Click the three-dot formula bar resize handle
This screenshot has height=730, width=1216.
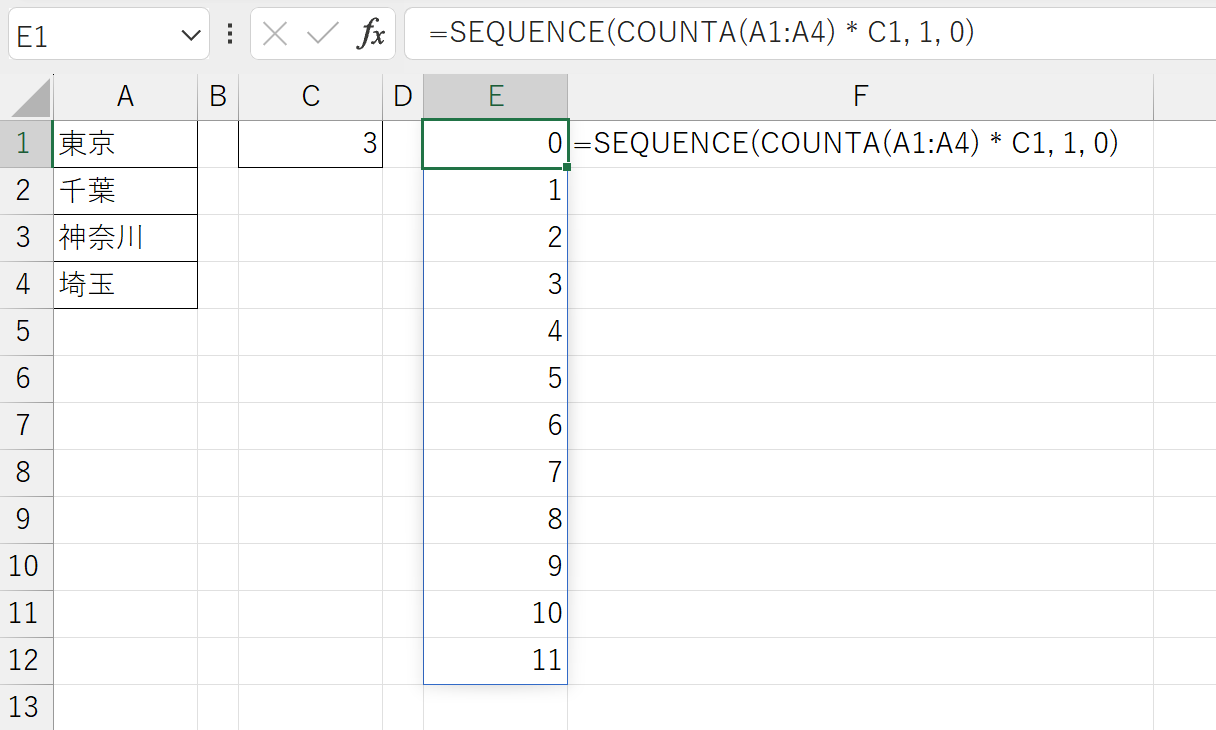point(230,34)
